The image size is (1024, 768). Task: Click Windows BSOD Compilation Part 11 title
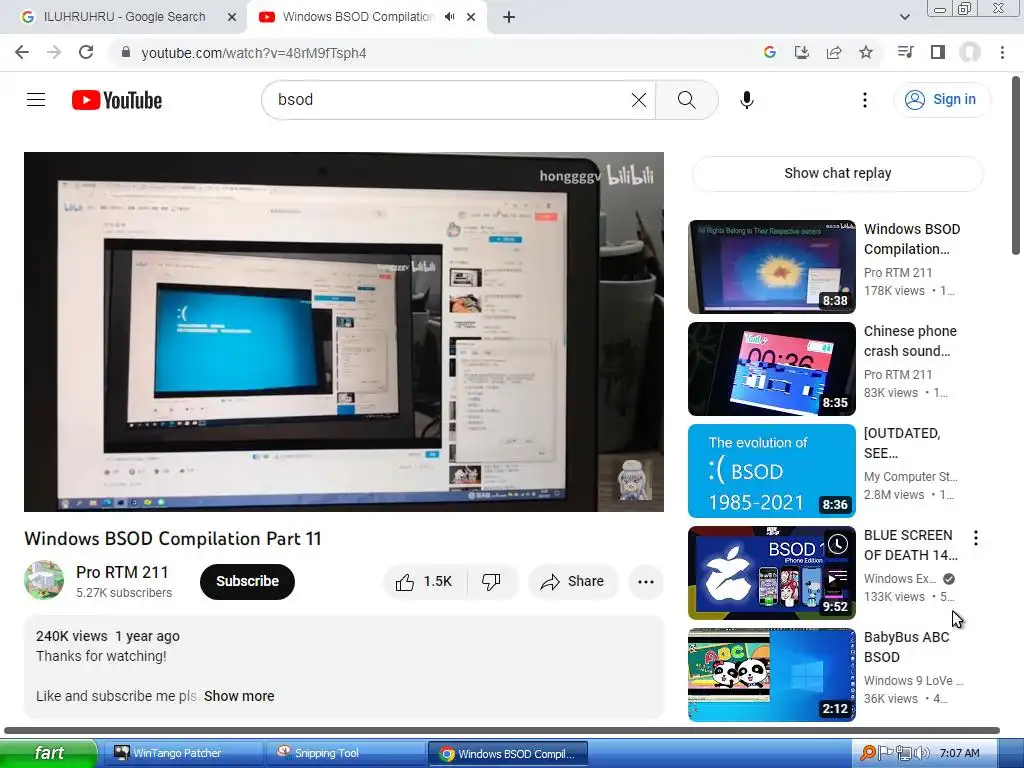click(173, 539)
